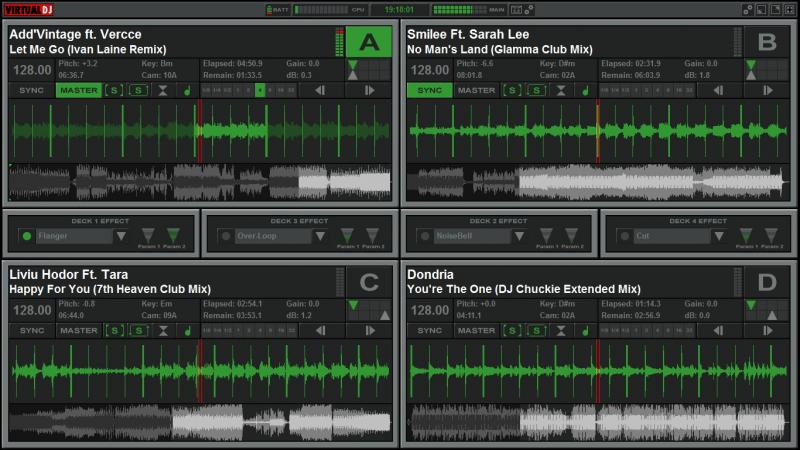Toggle second [S] button on deck C
Viewport: 800px width, 450px height.
138,331
